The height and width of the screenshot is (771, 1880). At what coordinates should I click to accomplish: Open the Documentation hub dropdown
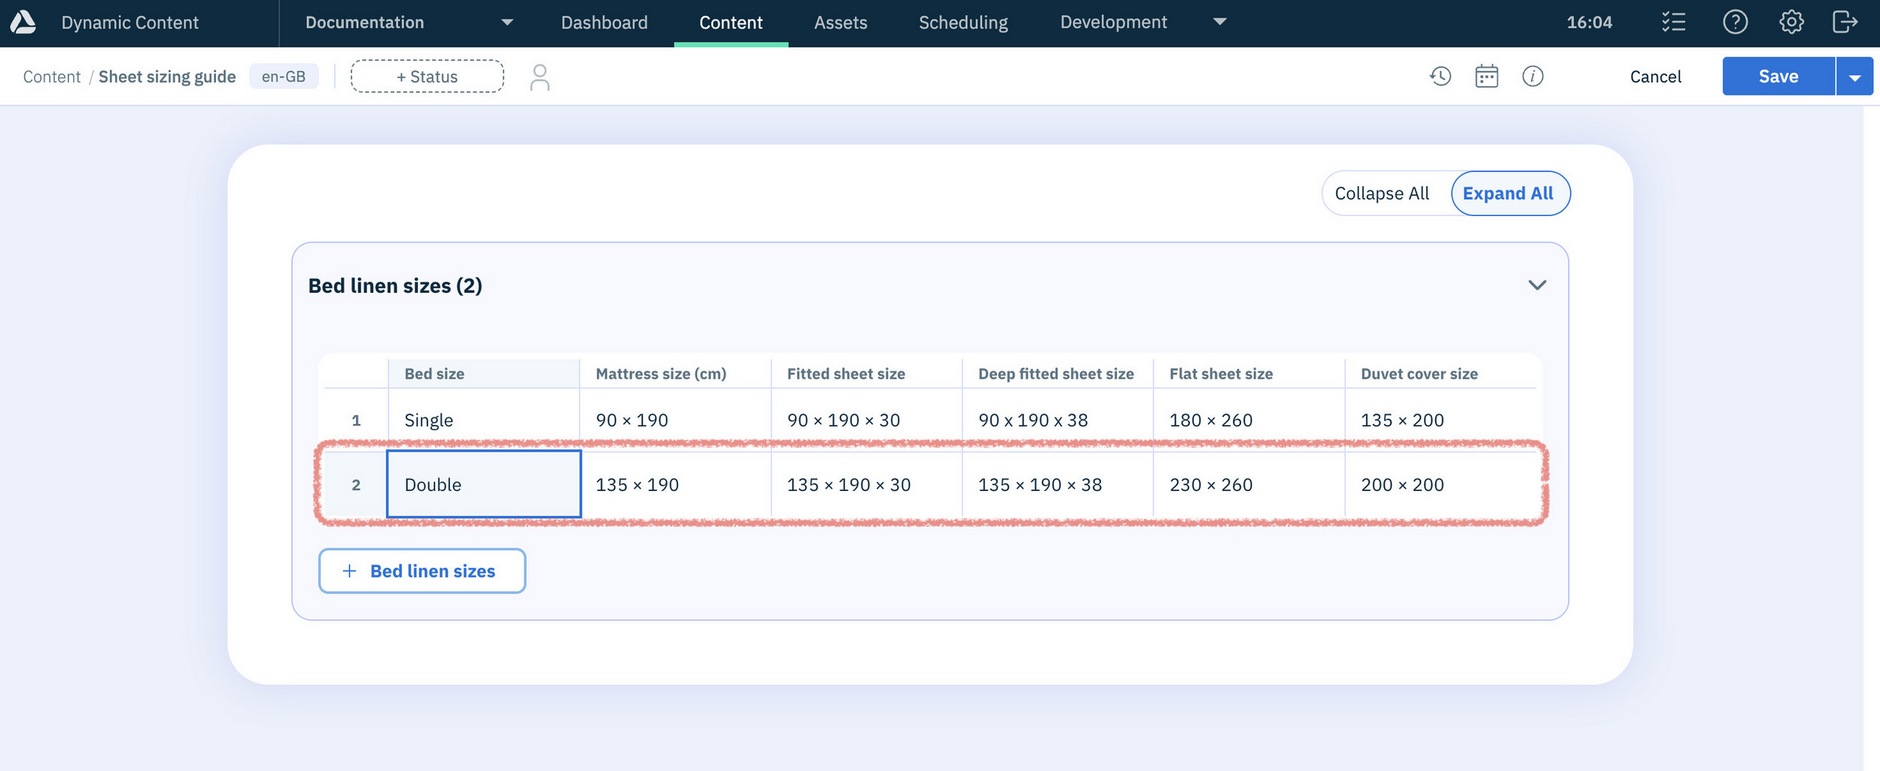coord(507,22)
